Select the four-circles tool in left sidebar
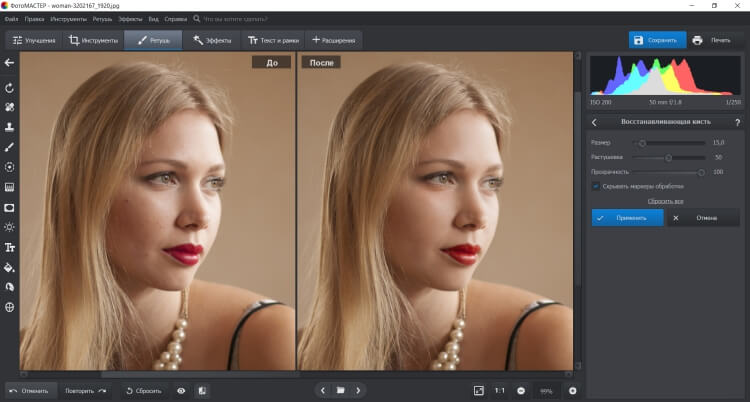The image size is (750, 402). point(9,107)
